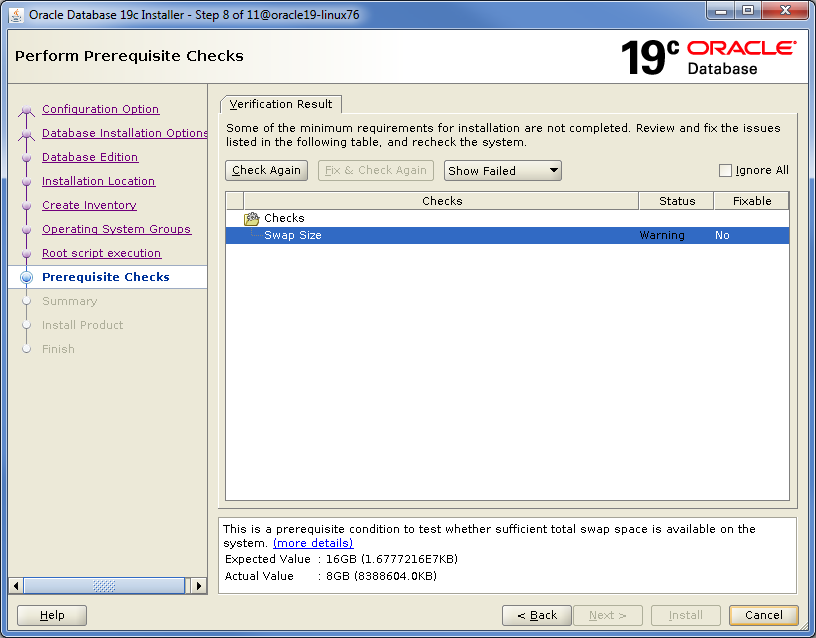
Task: Open the Show Failed dropdown
Action: [502, 170]
